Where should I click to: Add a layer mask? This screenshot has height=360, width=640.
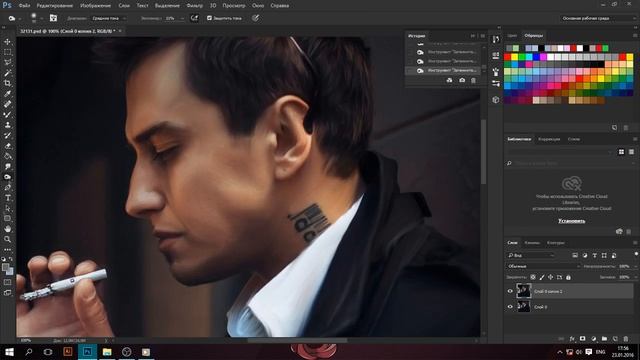pyautogui.click(x=582, y=339)
